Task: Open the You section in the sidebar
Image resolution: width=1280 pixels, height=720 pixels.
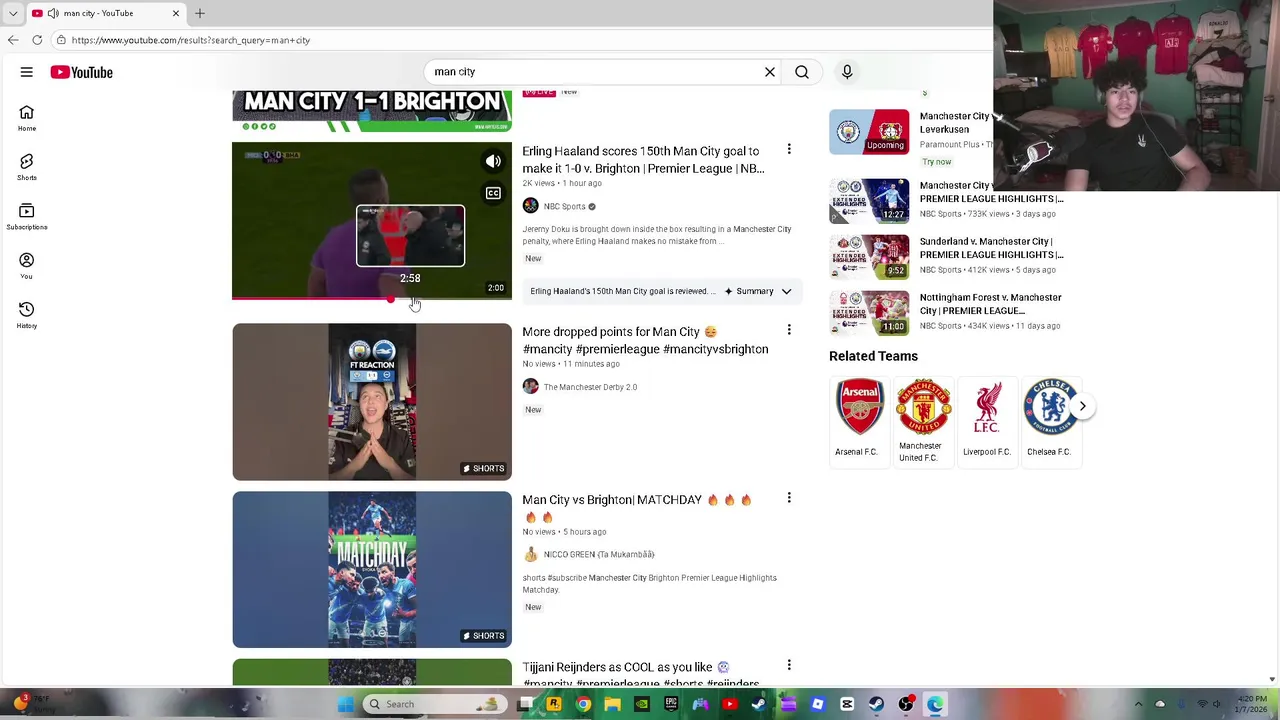Action: click(x=27, y=265)
